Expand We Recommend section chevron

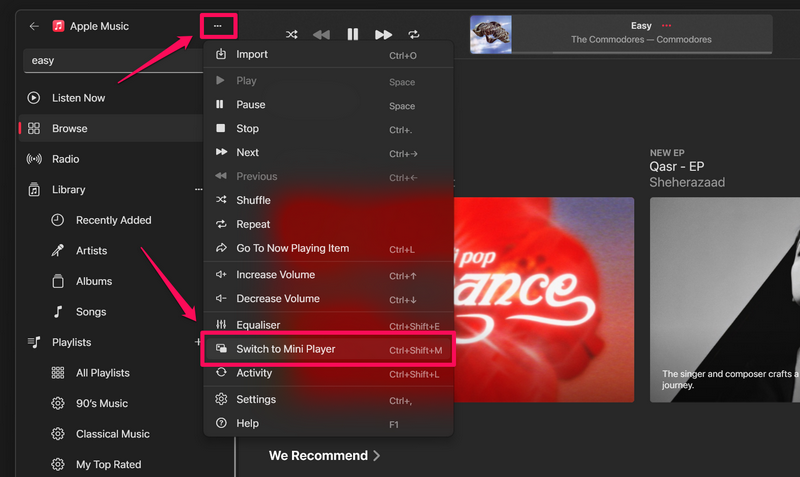pyautogui.click(x=377, y=456)
